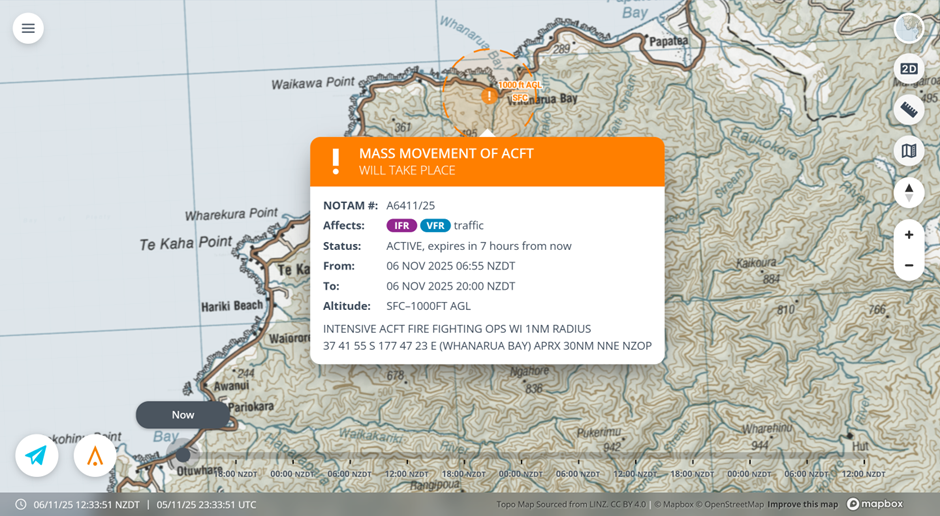940x516 pixels.
Task: Click the paper plane flight icon
Action: 37,455
